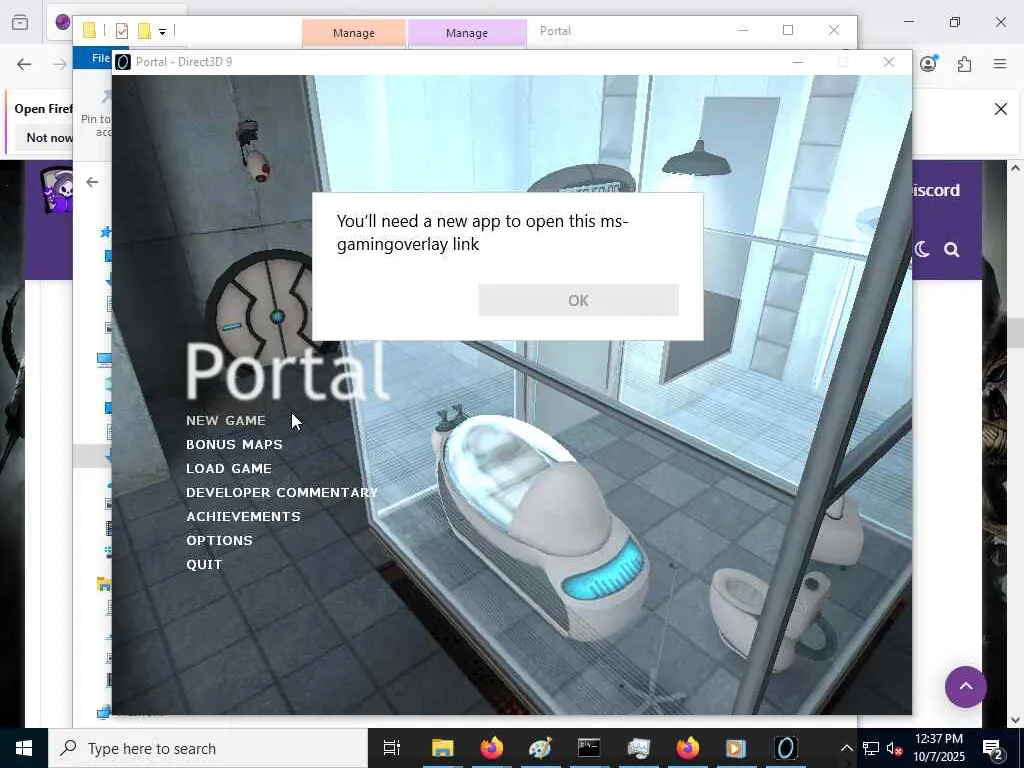Select the open Firefox tab with purple icon
The width and height of the screenshot is (1024, 768).
[x=63, y=22]
